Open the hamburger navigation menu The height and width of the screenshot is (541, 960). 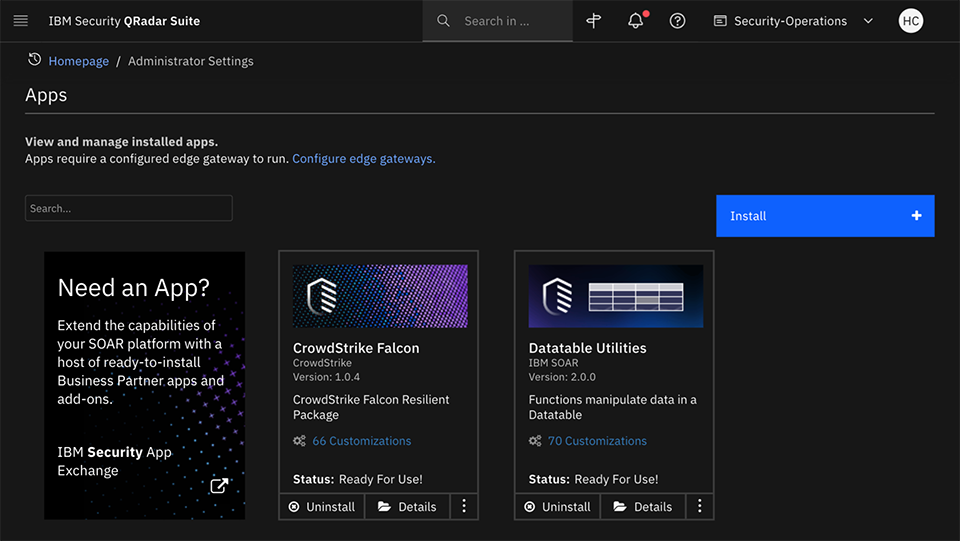click(21, 21)
